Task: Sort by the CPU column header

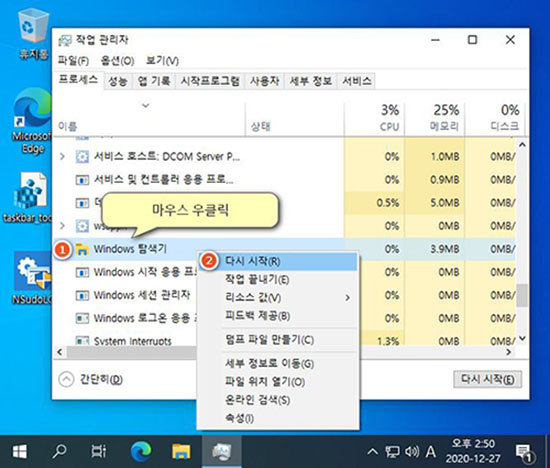Action: [x=374, y=119]
